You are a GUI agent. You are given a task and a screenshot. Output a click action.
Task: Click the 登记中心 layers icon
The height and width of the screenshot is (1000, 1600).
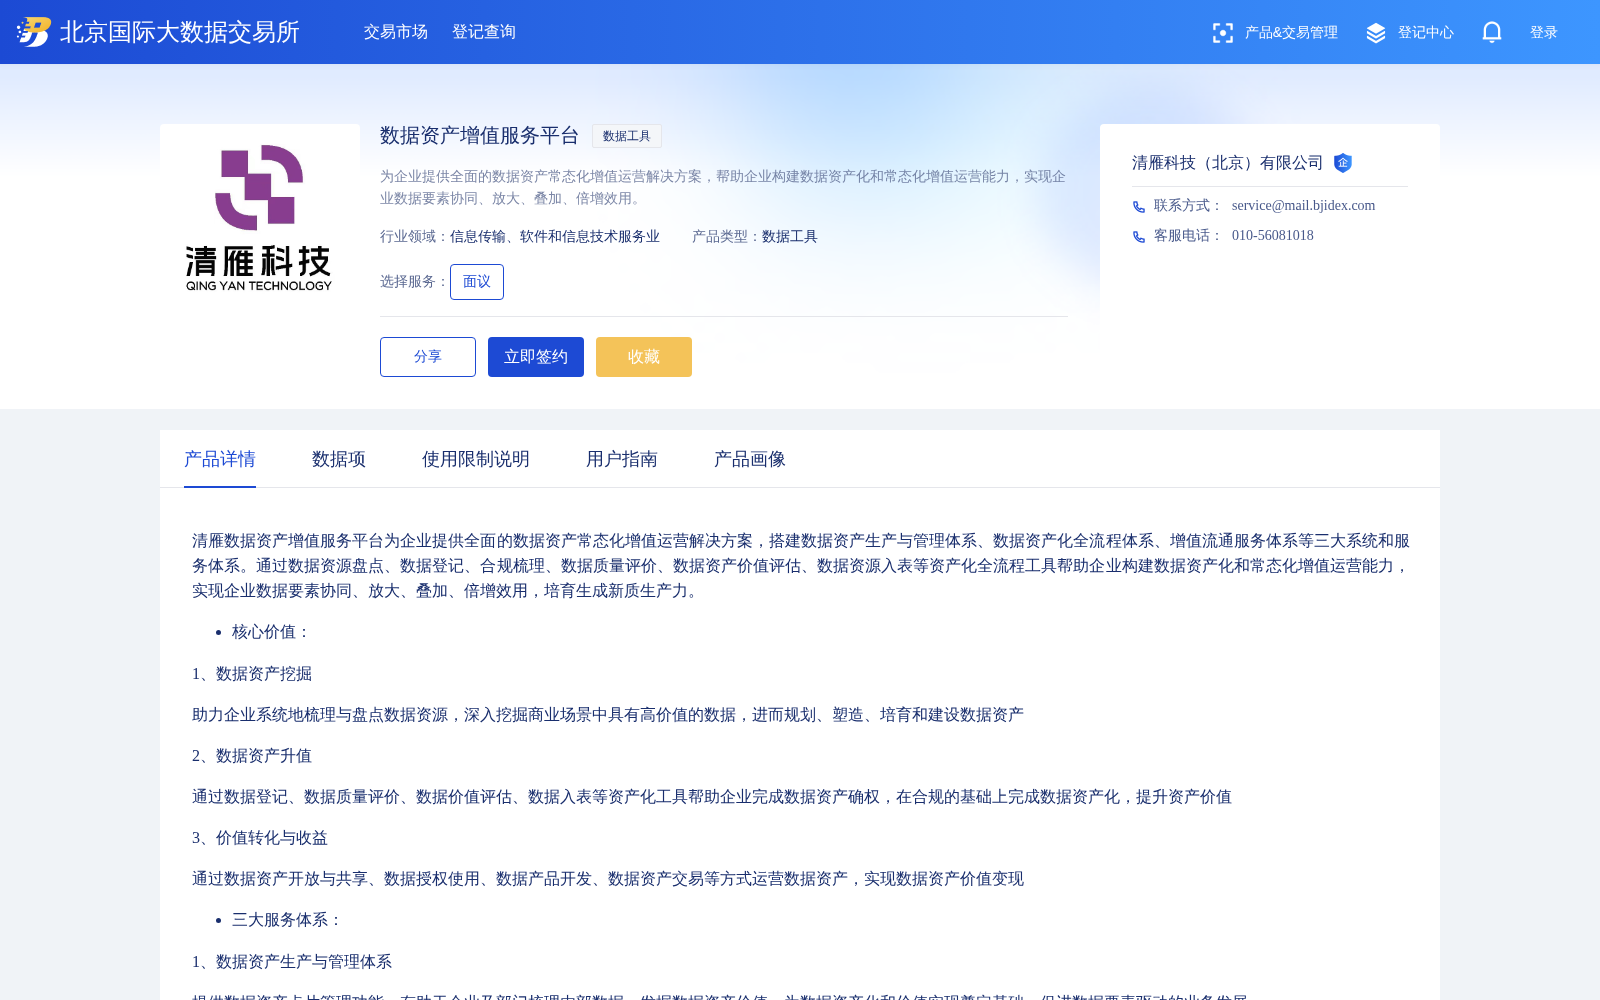coord(1376,33)
